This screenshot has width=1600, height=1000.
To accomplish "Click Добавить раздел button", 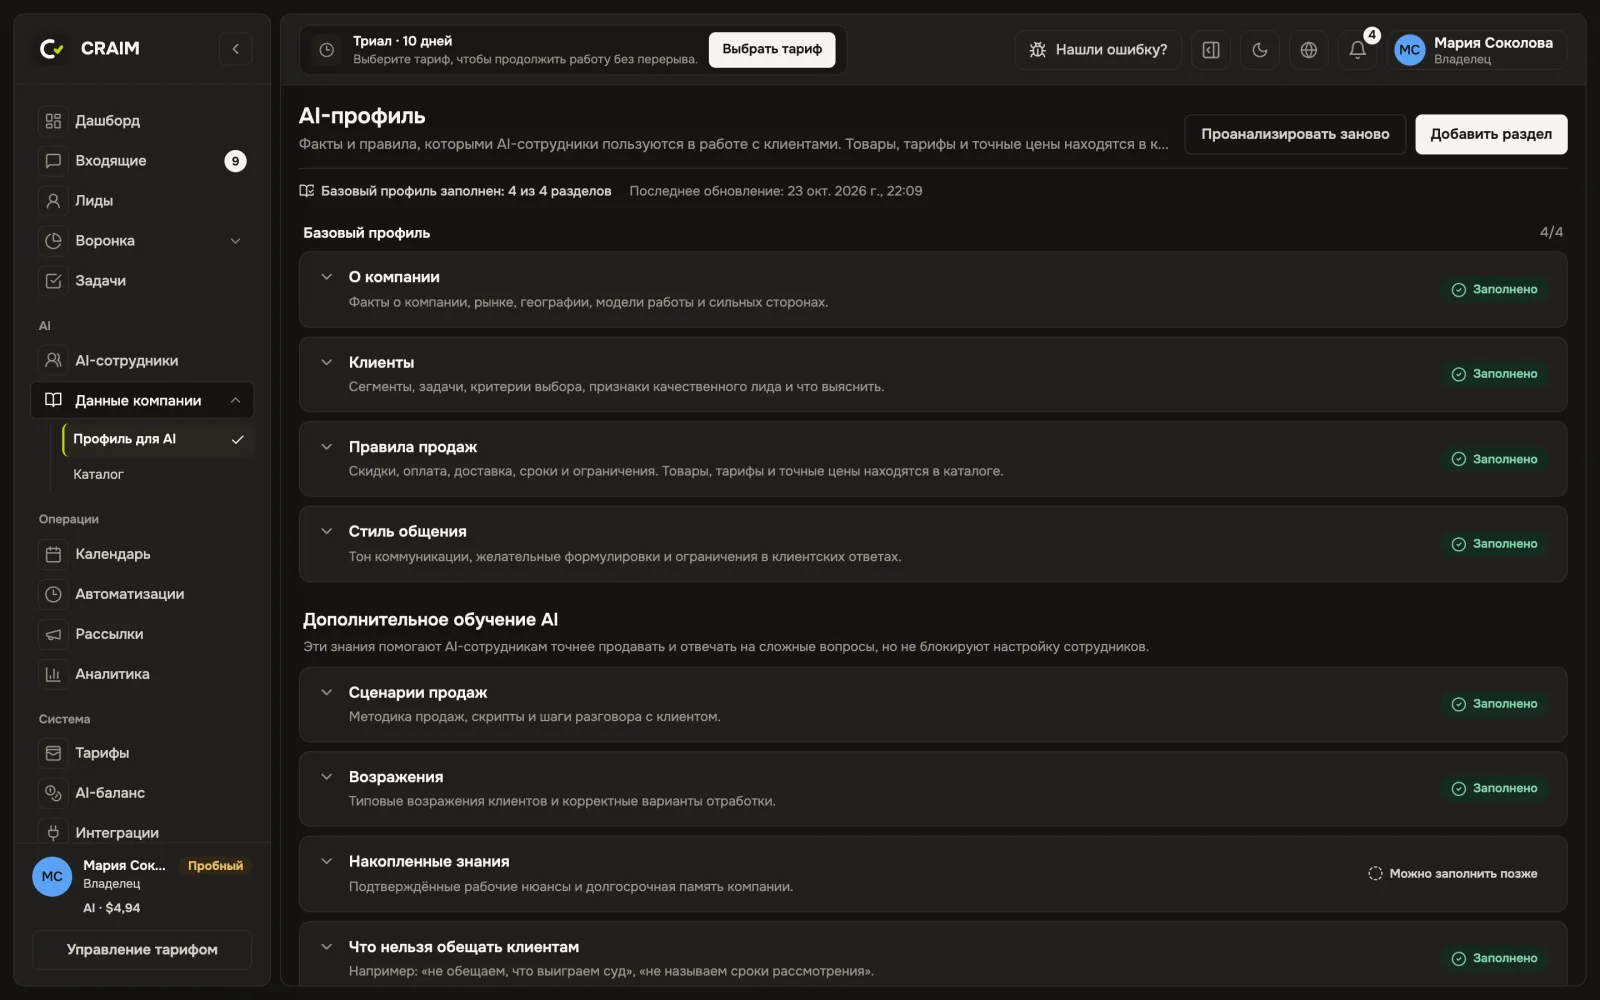I will click(1491, 134).
